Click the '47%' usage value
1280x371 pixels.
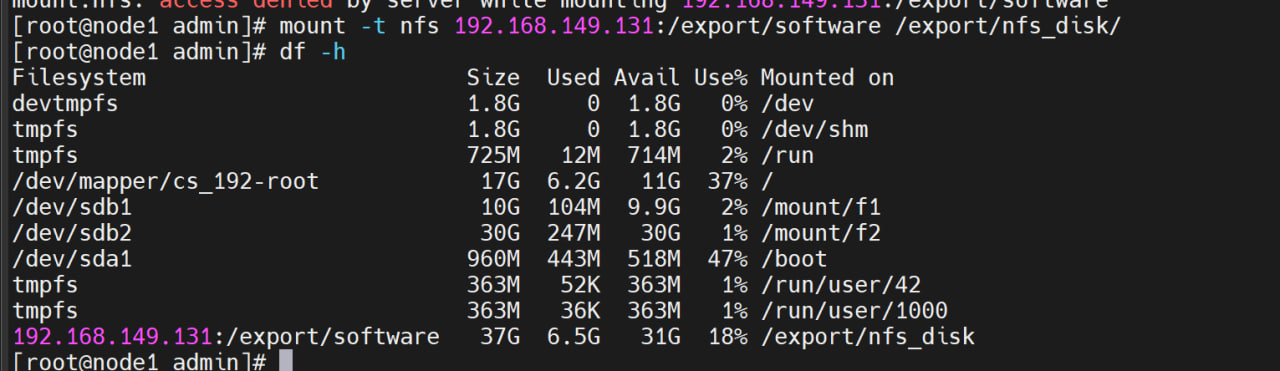(x=727, y=259)
